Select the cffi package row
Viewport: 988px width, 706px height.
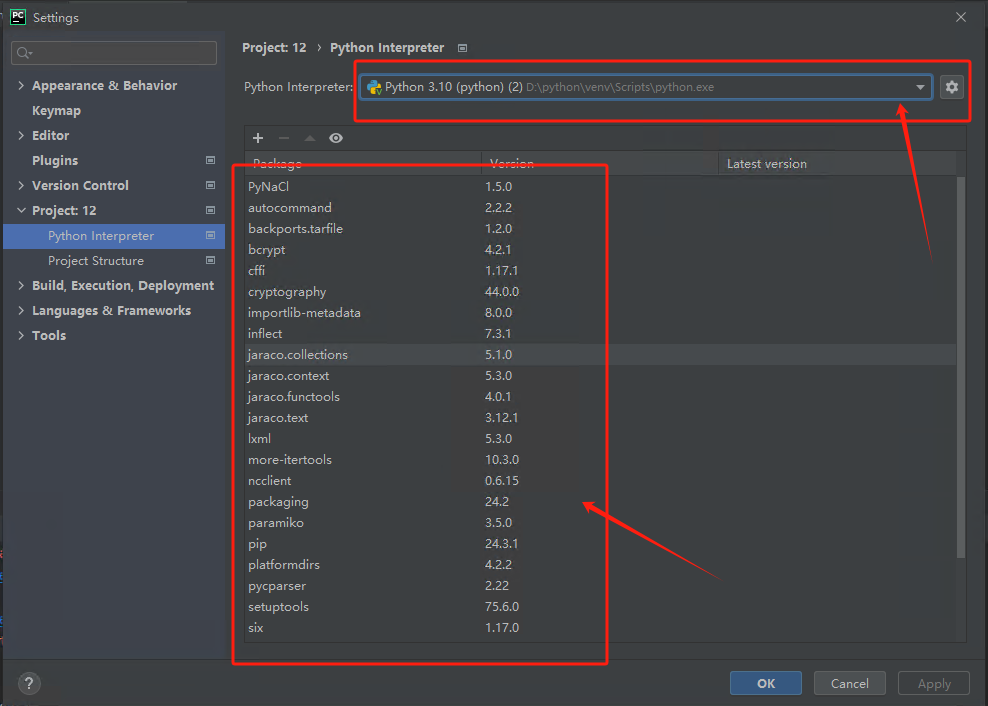pos(600,270)
